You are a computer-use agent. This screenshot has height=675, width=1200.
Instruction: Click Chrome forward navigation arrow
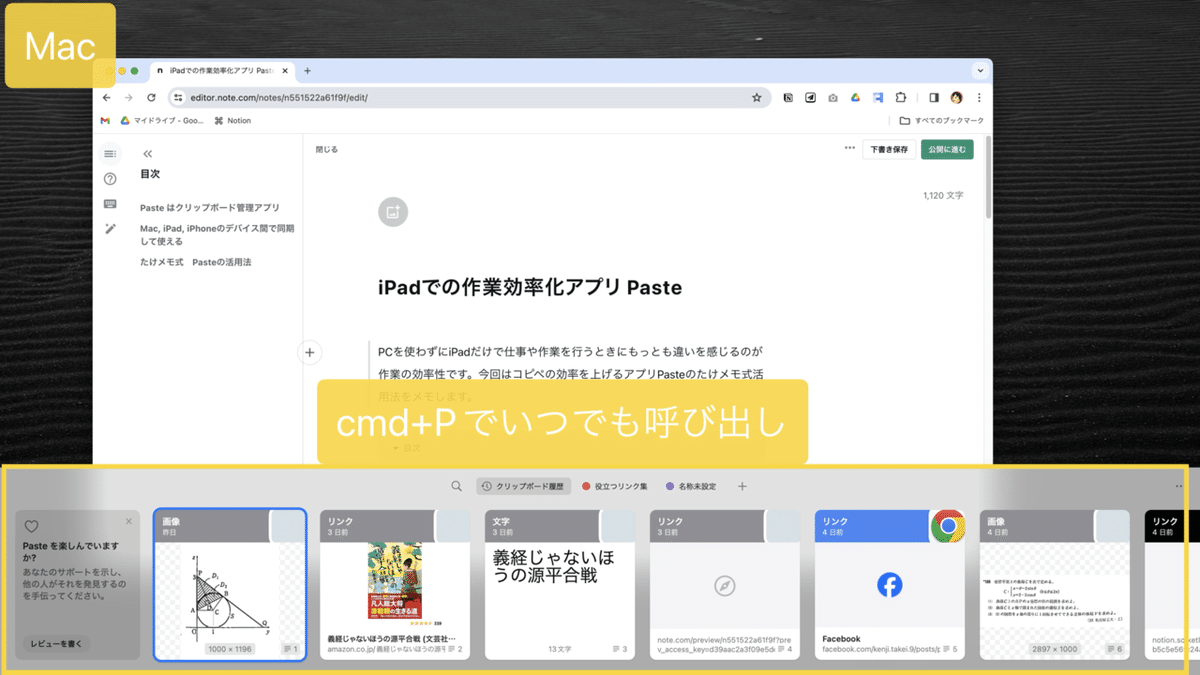click(x=128, y=98)
